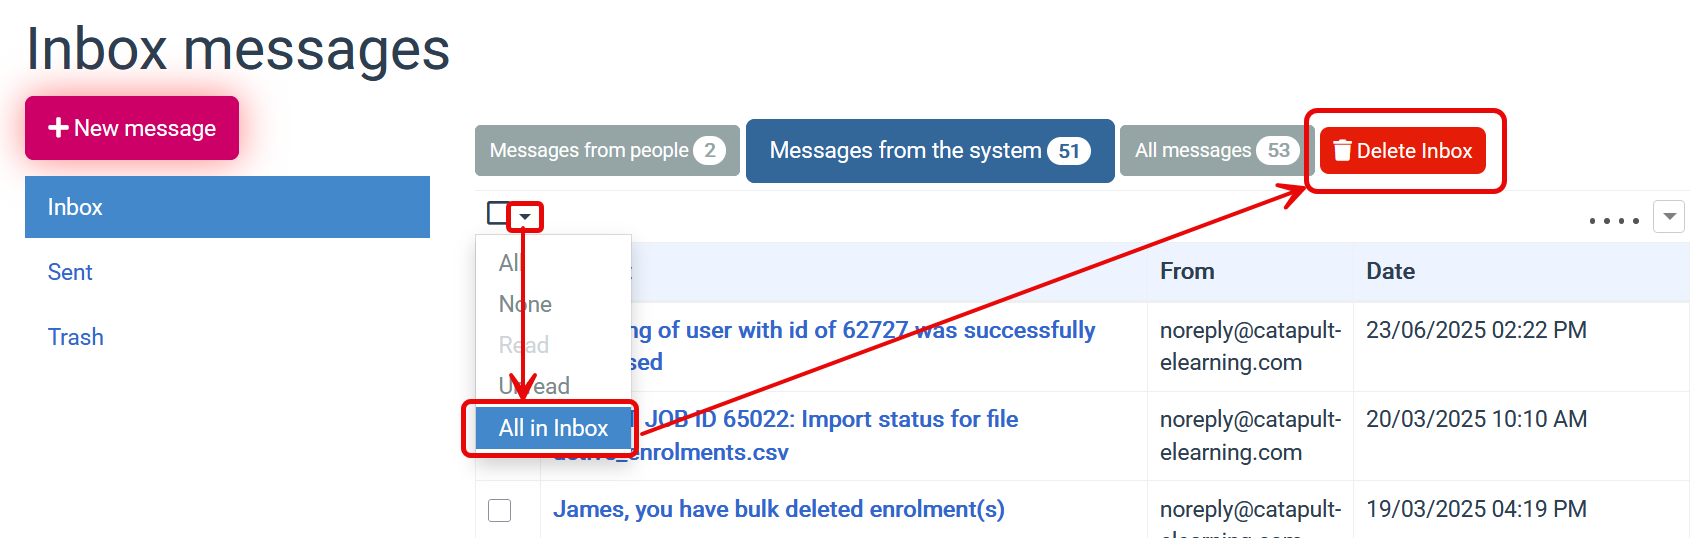1705x538 pixels.
Task: Expand the dropdown arrow at the toolbar's right end
Action: (1669, 216)
